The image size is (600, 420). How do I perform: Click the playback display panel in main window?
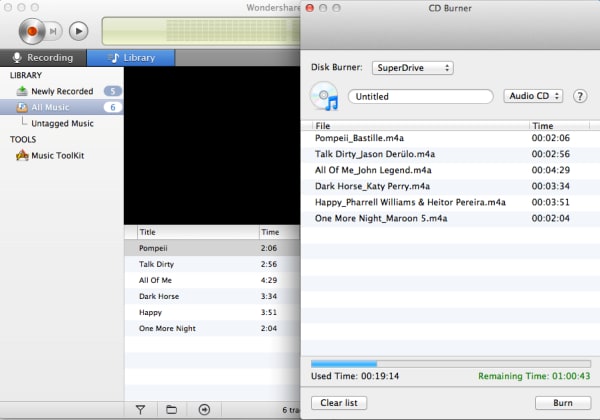(201, 31)
